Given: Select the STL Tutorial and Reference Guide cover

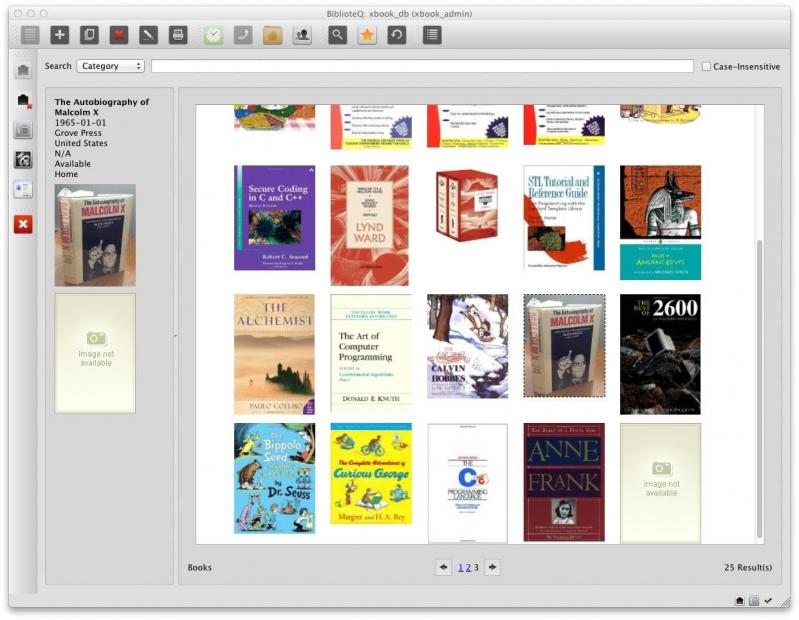Looking at the screenshot, I should [x=564, y=218].
